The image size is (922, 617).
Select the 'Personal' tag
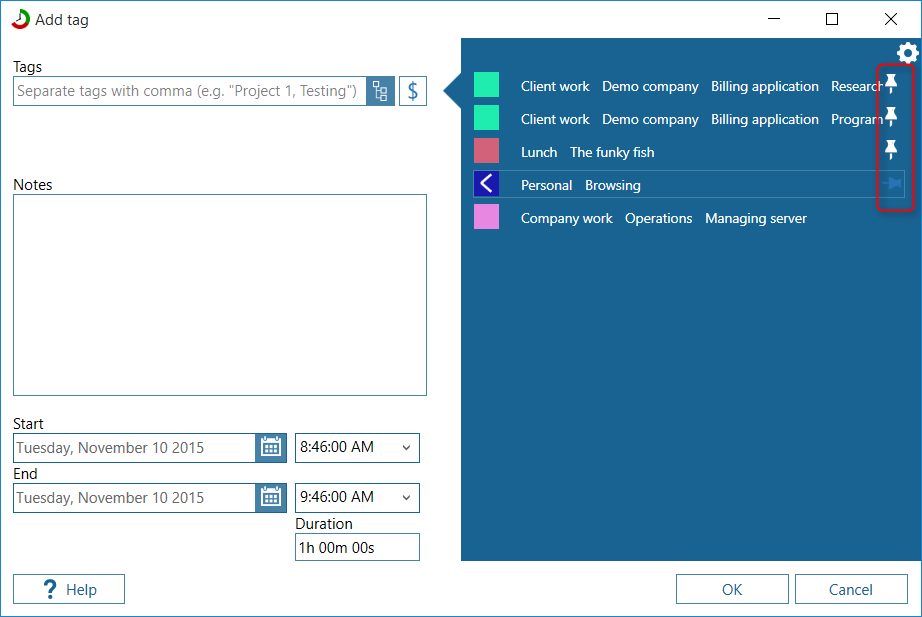(546, 185)
